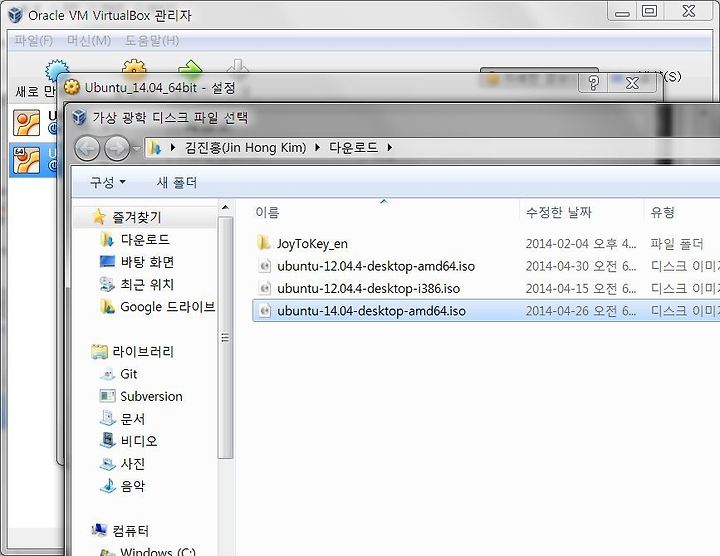Image resolution: width=720 pixels, height=556 pixels.
Task: Click the 다운로드 sidebar folder icon
Action: tap(107, 239)
